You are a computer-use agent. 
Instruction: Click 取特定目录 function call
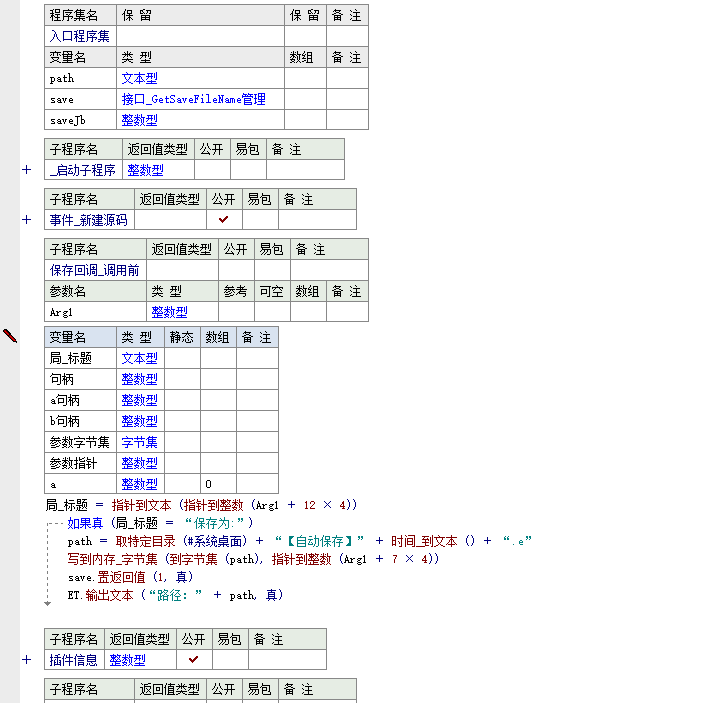pos(145,541)
